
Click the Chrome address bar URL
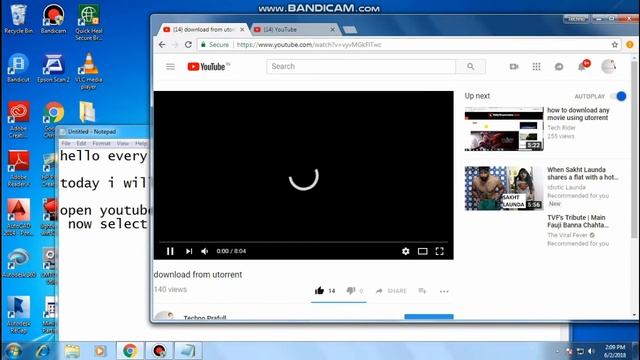309,44
